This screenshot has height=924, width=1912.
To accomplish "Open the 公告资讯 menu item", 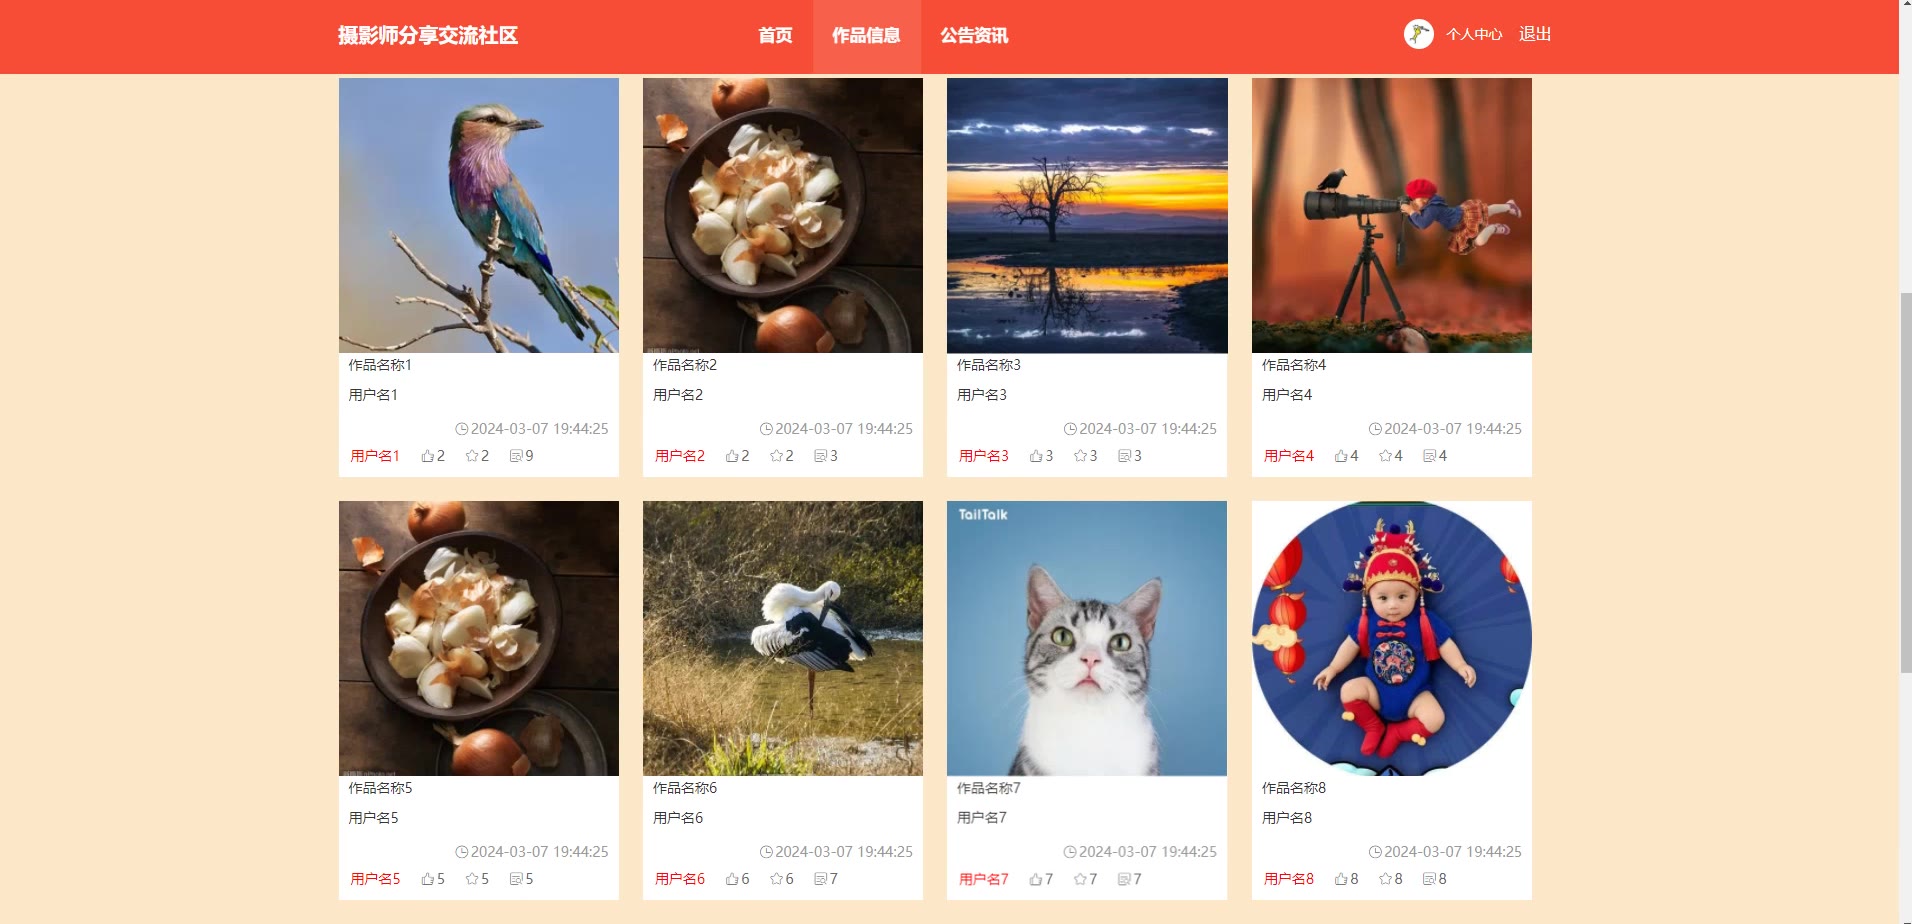I will tap(974, 36).
